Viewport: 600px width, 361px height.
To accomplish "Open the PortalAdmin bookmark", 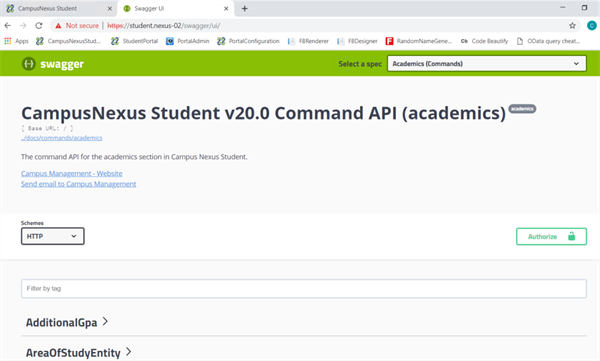I will pos(188,41).
